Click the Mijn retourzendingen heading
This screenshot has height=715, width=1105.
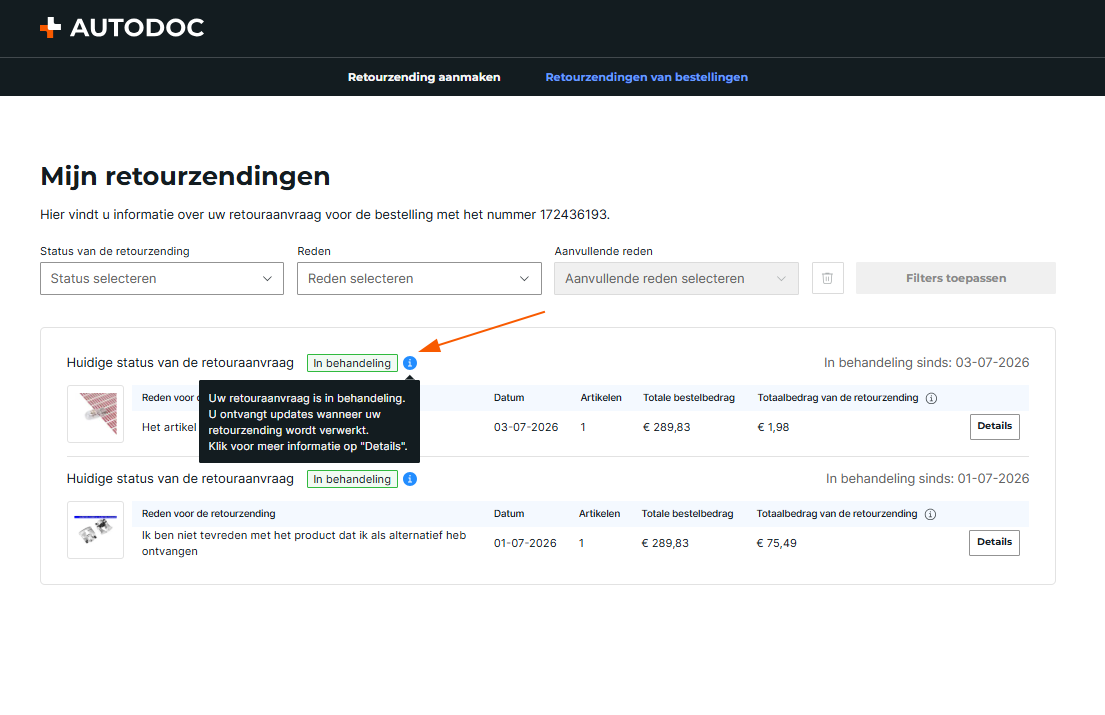coord(185,176)
